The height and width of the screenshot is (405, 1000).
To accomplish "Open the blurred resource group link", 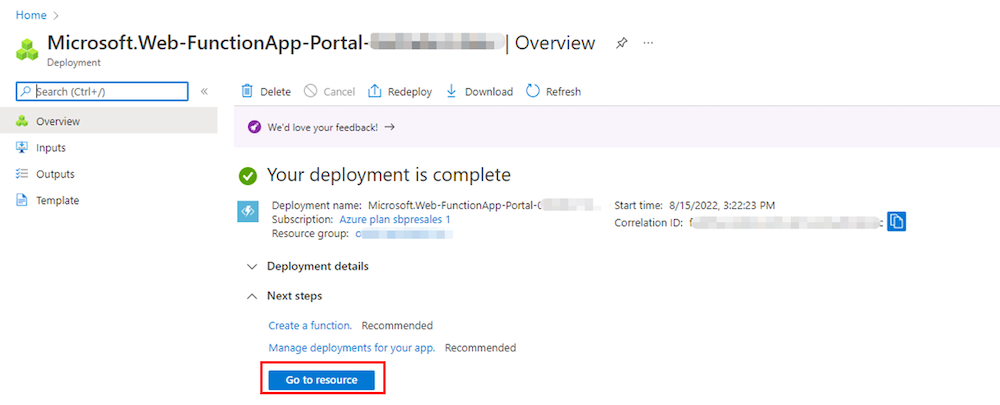I will tap(404, 234).
